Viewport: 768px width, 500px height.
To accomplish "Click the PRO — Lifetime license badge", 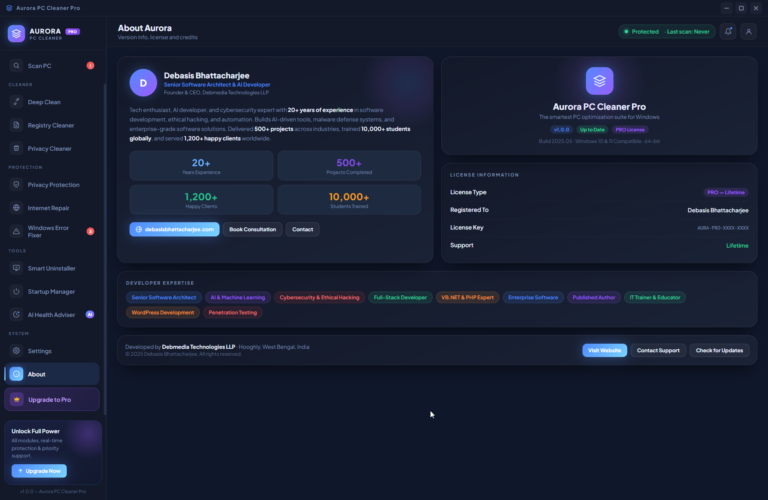I will 726,192.
